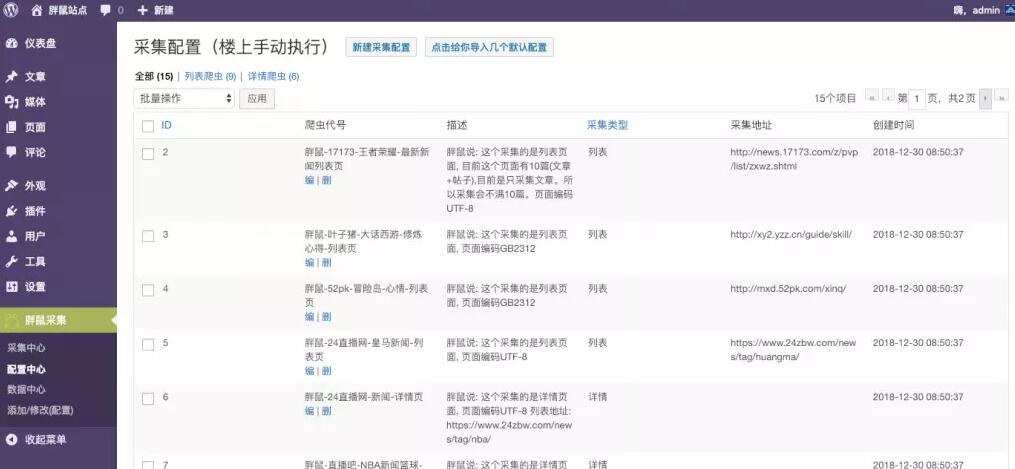Sort by ID column header
The width and height of the screenshot is (1015, 469).
click(x=166, y=125)
